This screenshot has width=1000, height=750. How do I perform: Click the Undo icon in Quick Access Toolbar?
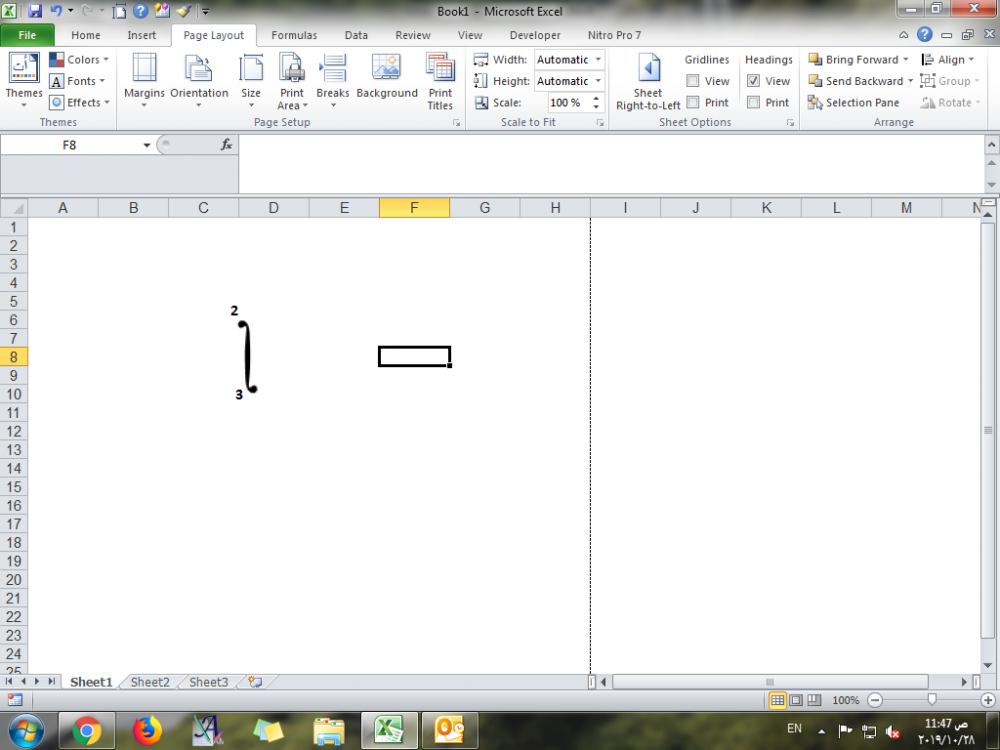tap(56, 11)
